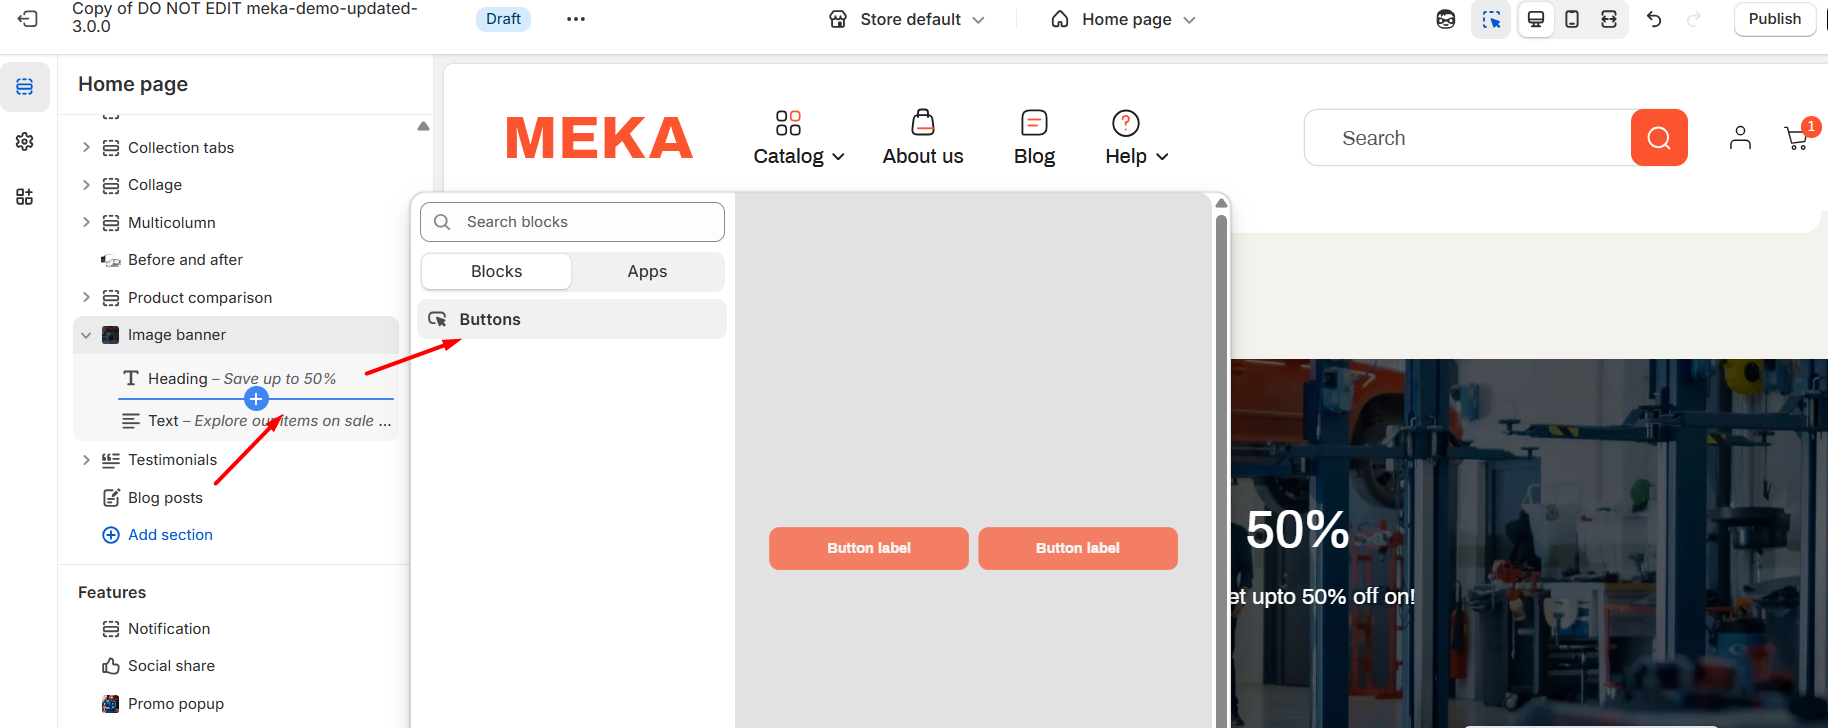Screen dimensions: 1828x728
Task: Select the Image banner section
Action: pos(236,335)
